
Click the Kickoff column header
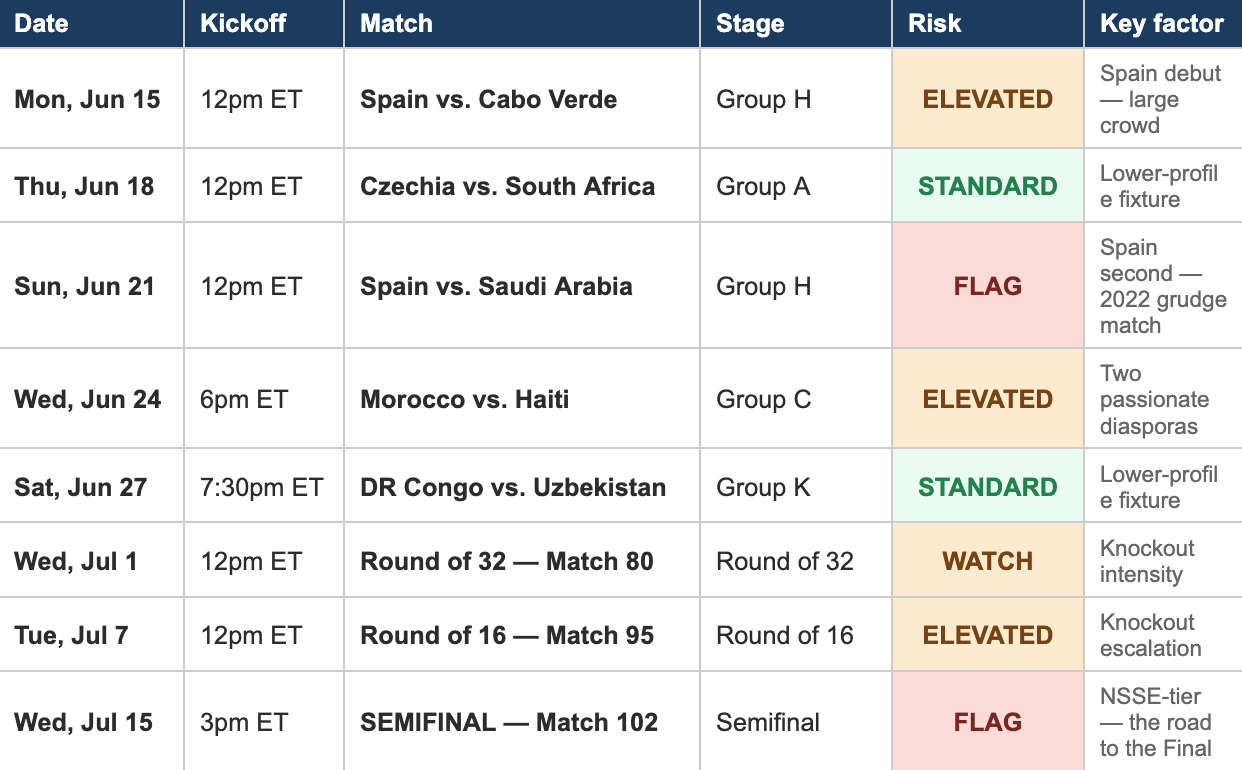264,24
